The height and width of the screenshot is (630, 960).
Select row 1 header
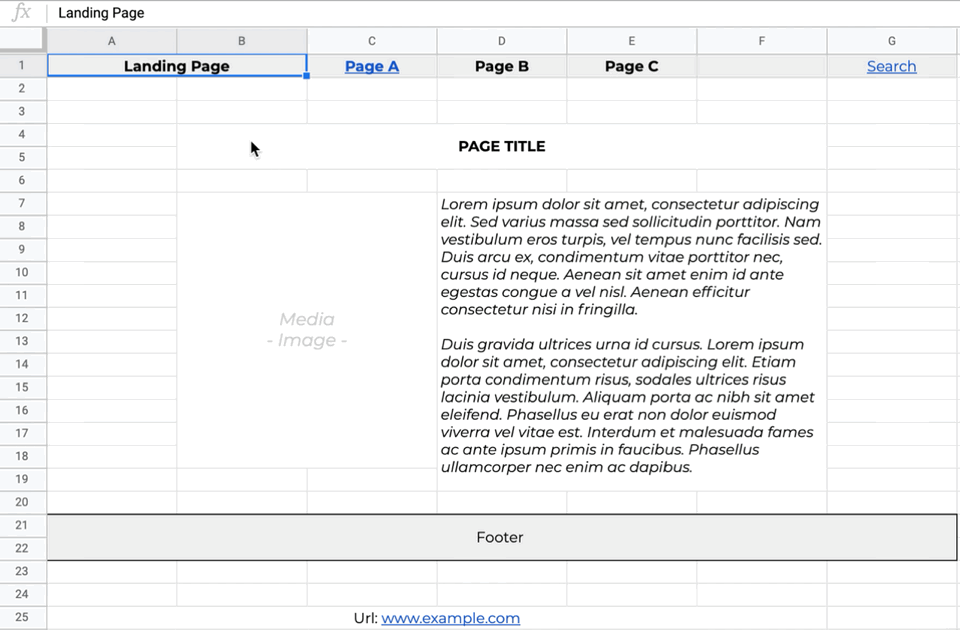coord(22,66)
